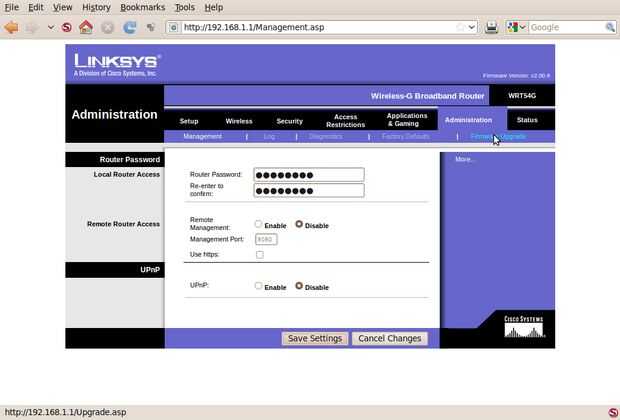This screenshot has height=420, width=620.
Task: Click the Wireless-G Broadband Router title
Action: click(427, 96)
